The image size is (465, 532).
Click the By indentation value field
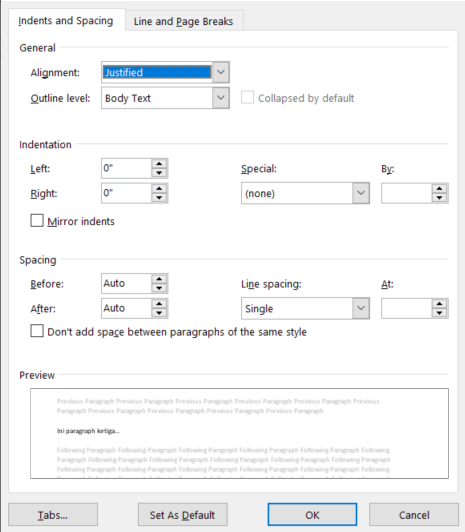point(407,193)
